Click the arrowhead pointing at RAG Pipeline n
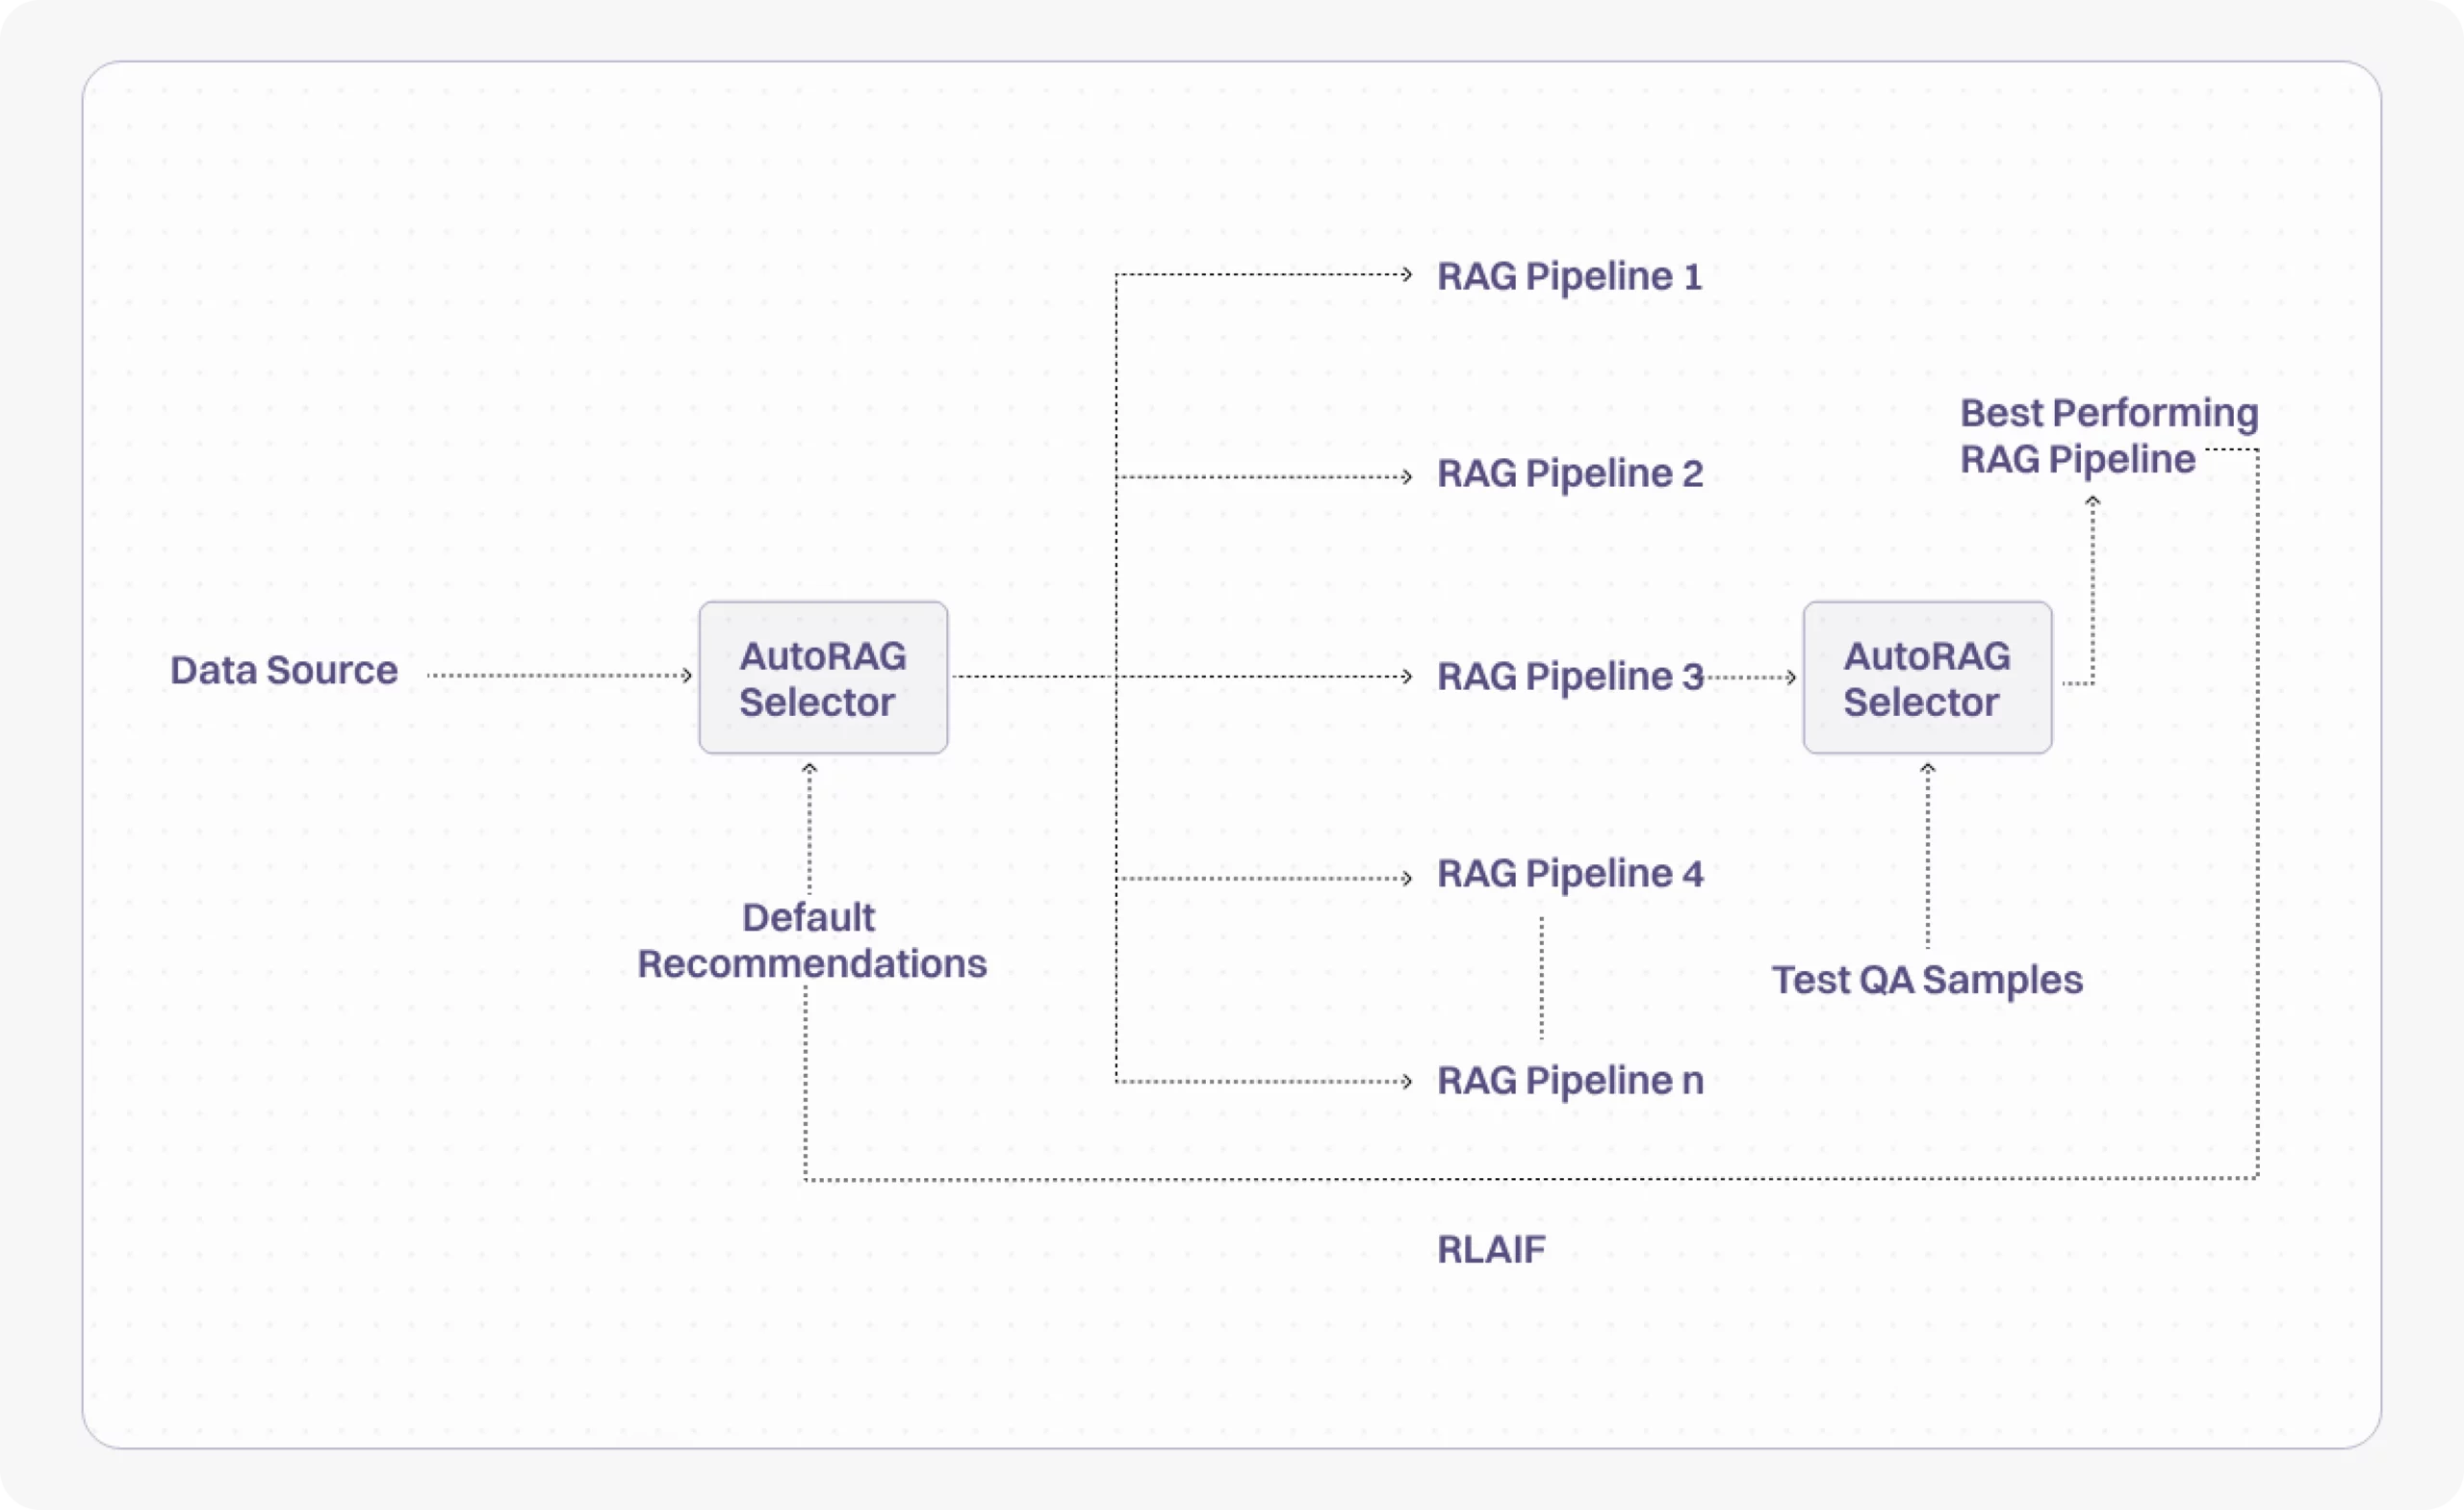The width and height of the screenshot is (2464, 1510). pyautogui.click(x=1407, y=1081)
